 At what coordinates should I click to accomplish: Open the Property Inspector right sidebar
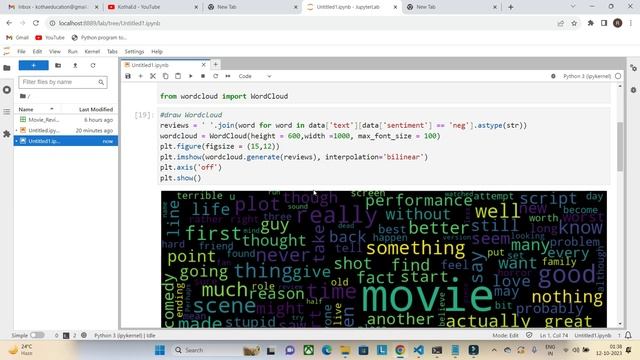[633, 68]
